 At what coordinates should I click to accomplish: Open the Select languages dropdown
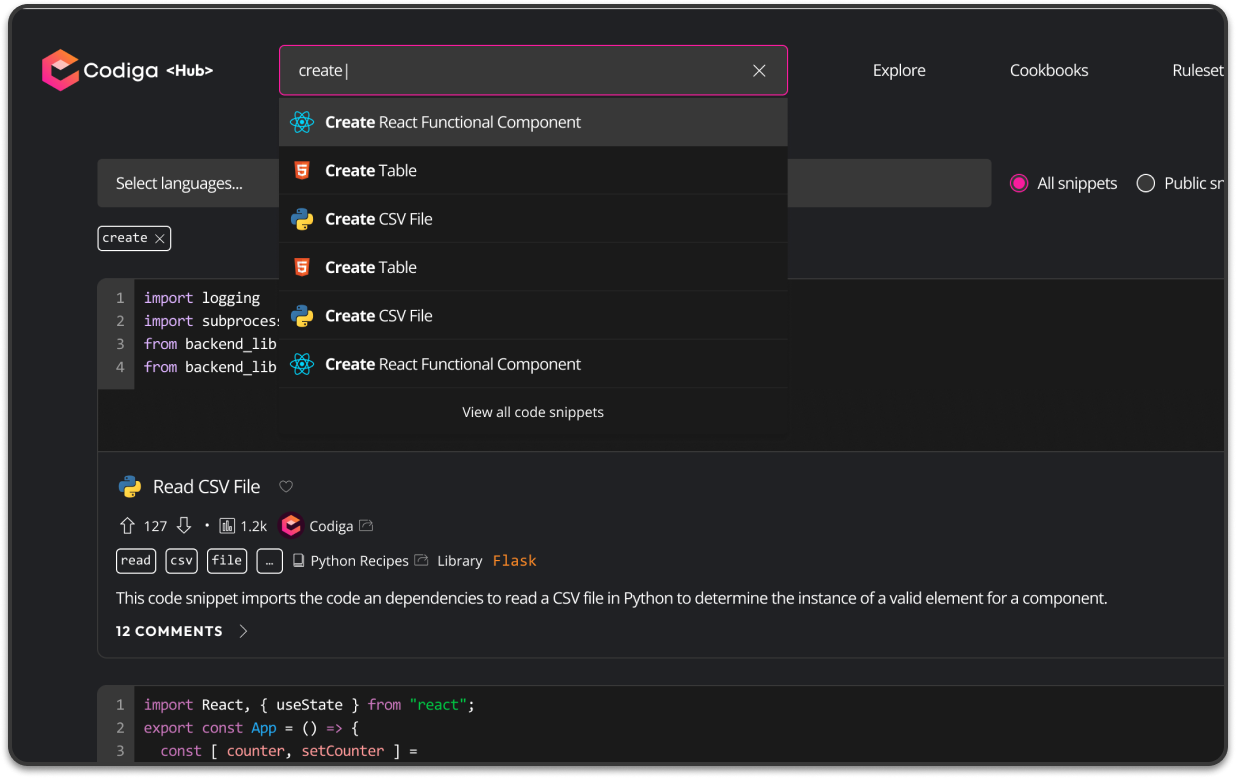[x=180, y=183]
